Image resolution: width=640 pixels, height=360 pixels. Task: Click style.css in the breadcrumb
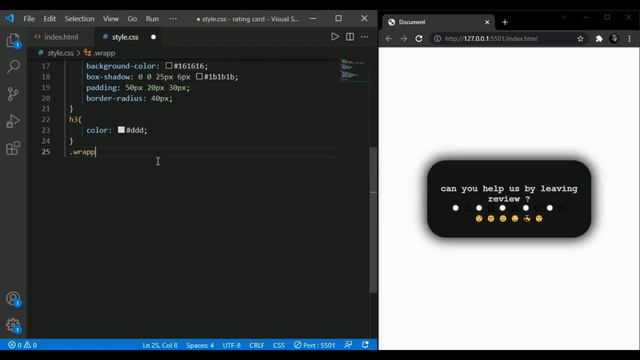coord(60,53)
